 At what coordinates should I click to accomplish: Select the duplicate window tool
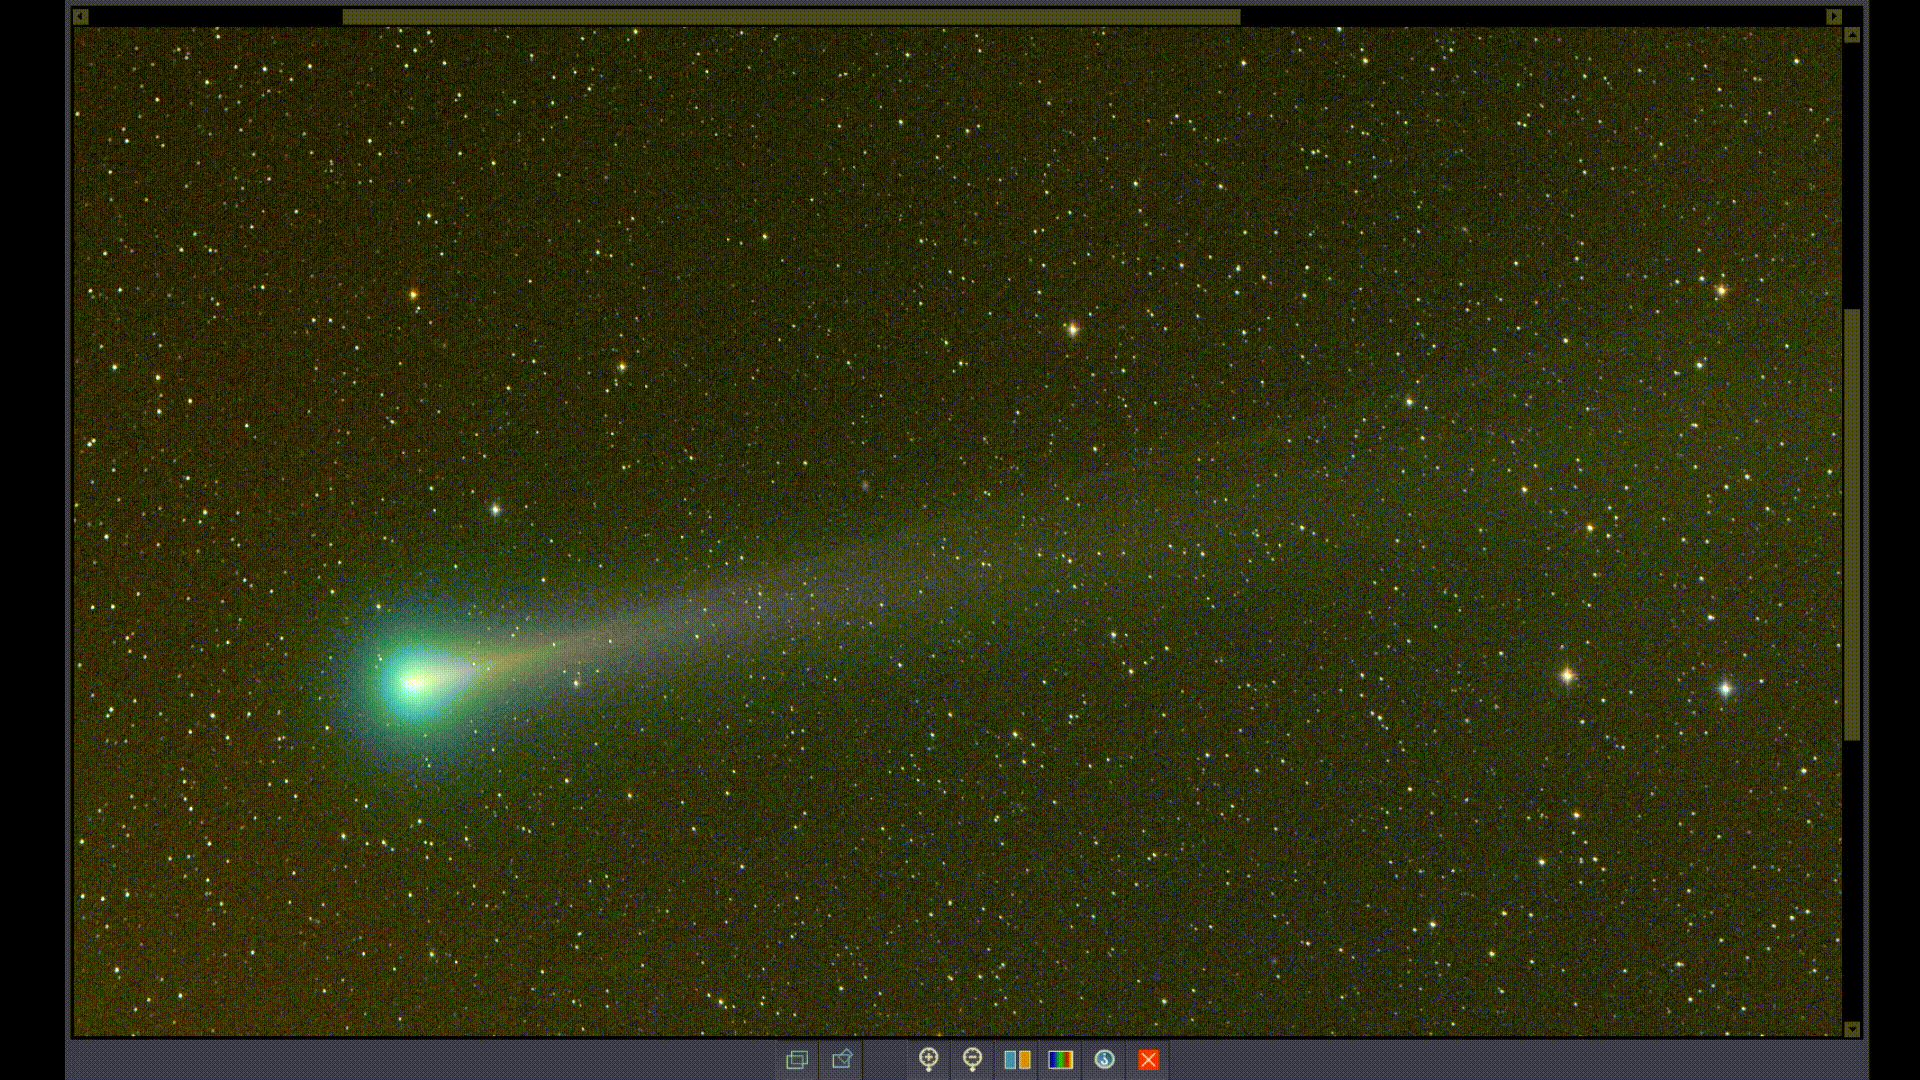coord(797,1059)
